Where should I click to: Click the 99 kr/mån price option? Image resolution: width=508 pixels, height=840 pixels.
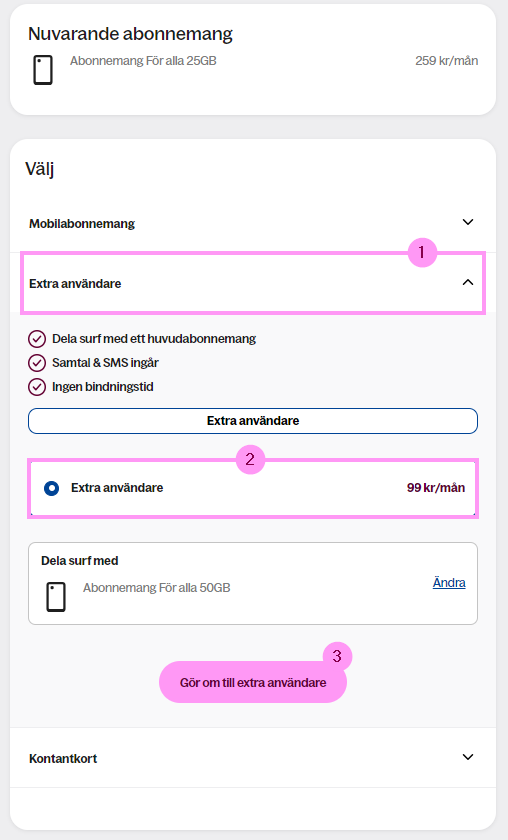(436, 488)
